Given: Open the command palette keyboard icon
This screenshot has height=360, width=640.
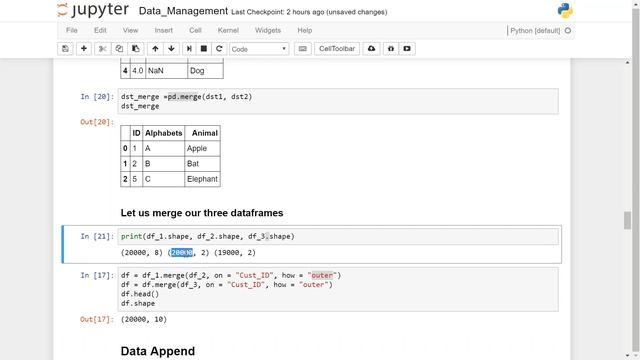Looking at the screenshot, I should coord(302,49).
